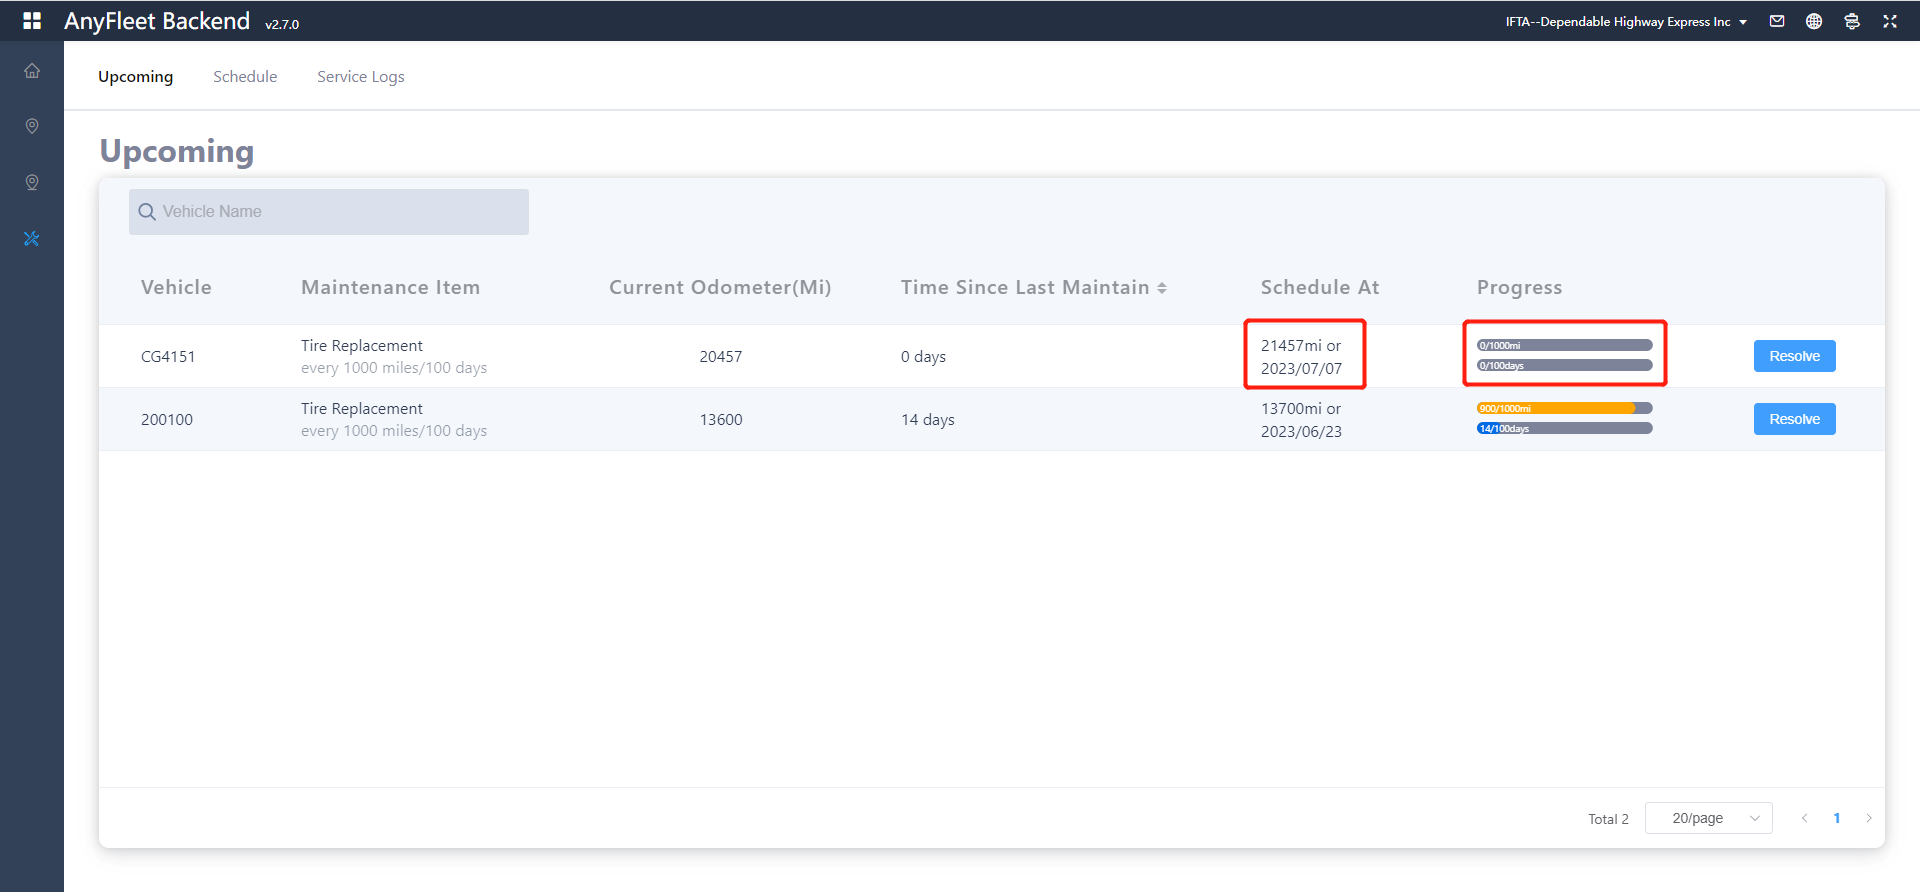Screen dimensions: 1920x892
Task: Go to the next page arrow
Action: (x=1868, y=818)
